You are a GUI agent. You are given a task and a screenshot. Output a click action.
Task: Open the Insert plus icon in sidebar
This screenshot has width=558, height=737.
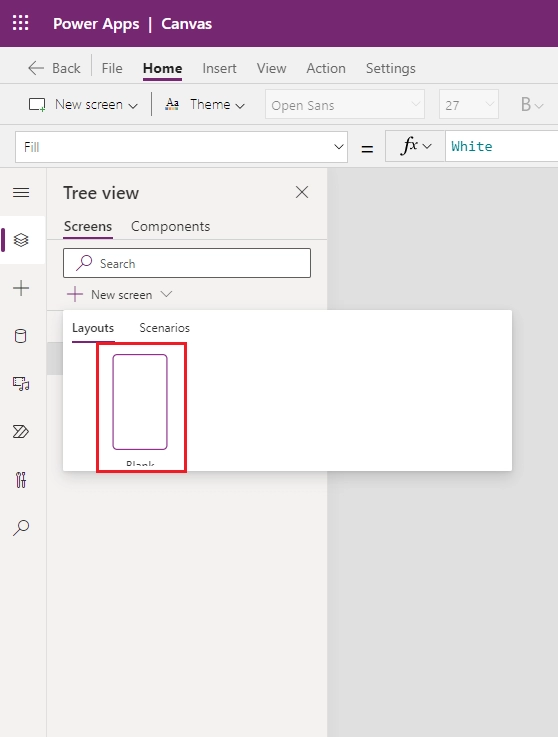pos(21,288)
